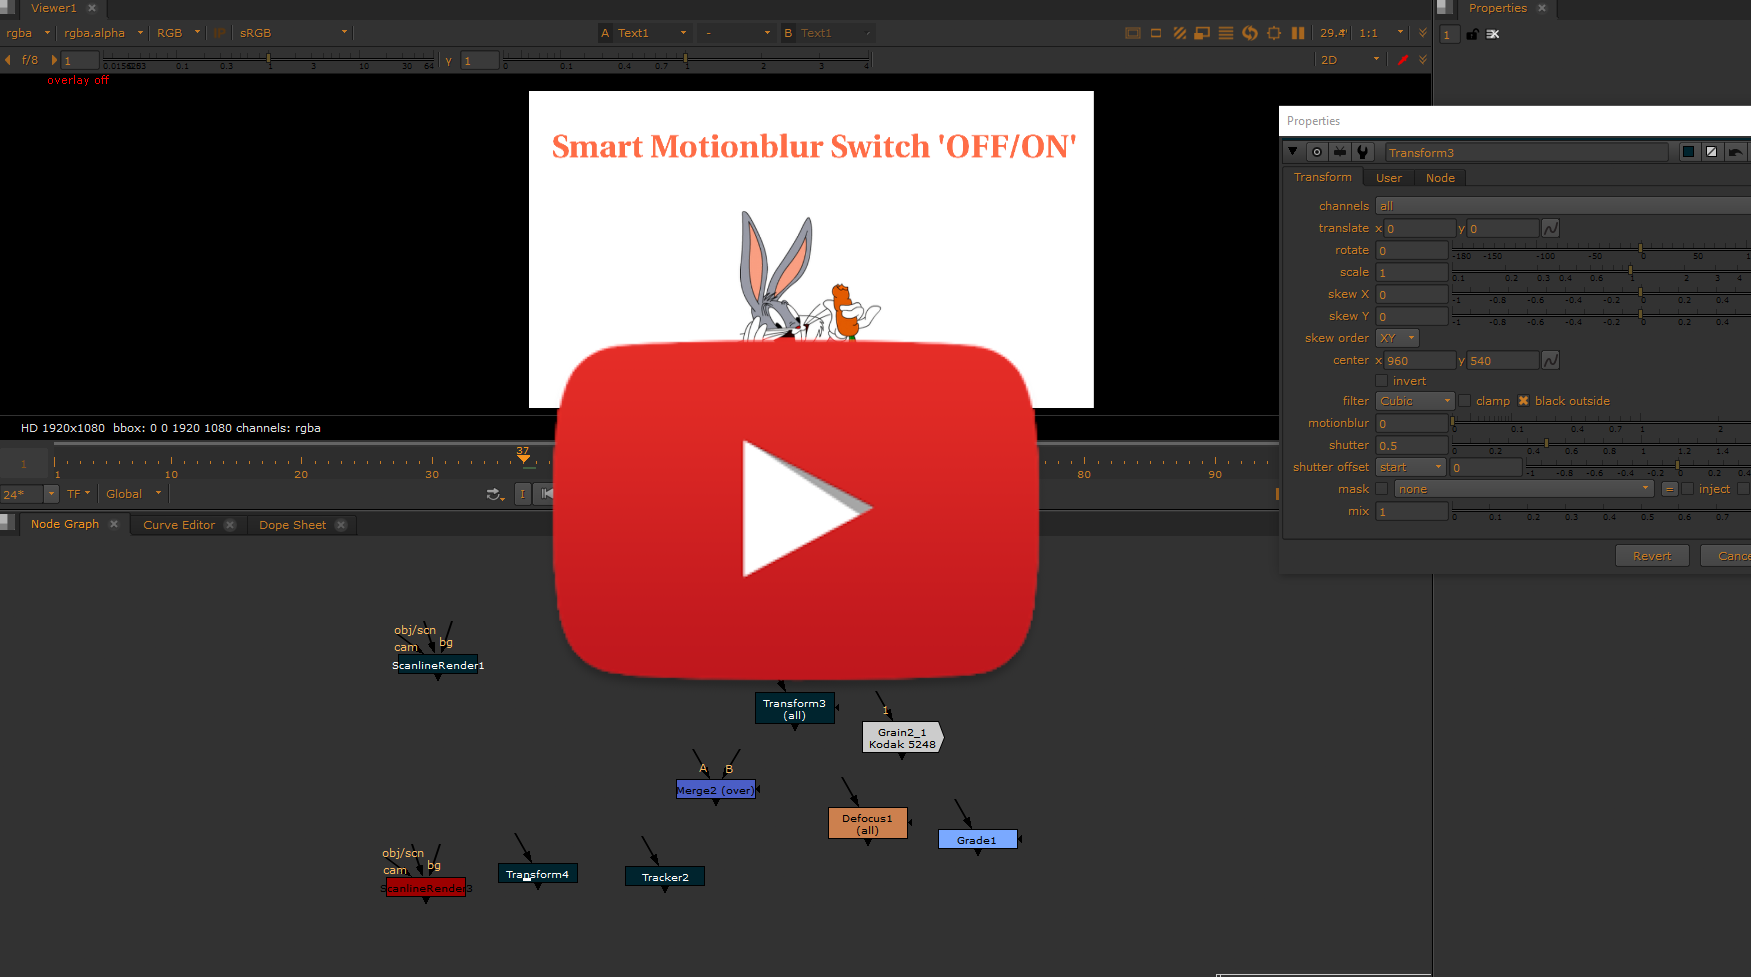Uncheck the black outside checkbox

click(1524, 401)
